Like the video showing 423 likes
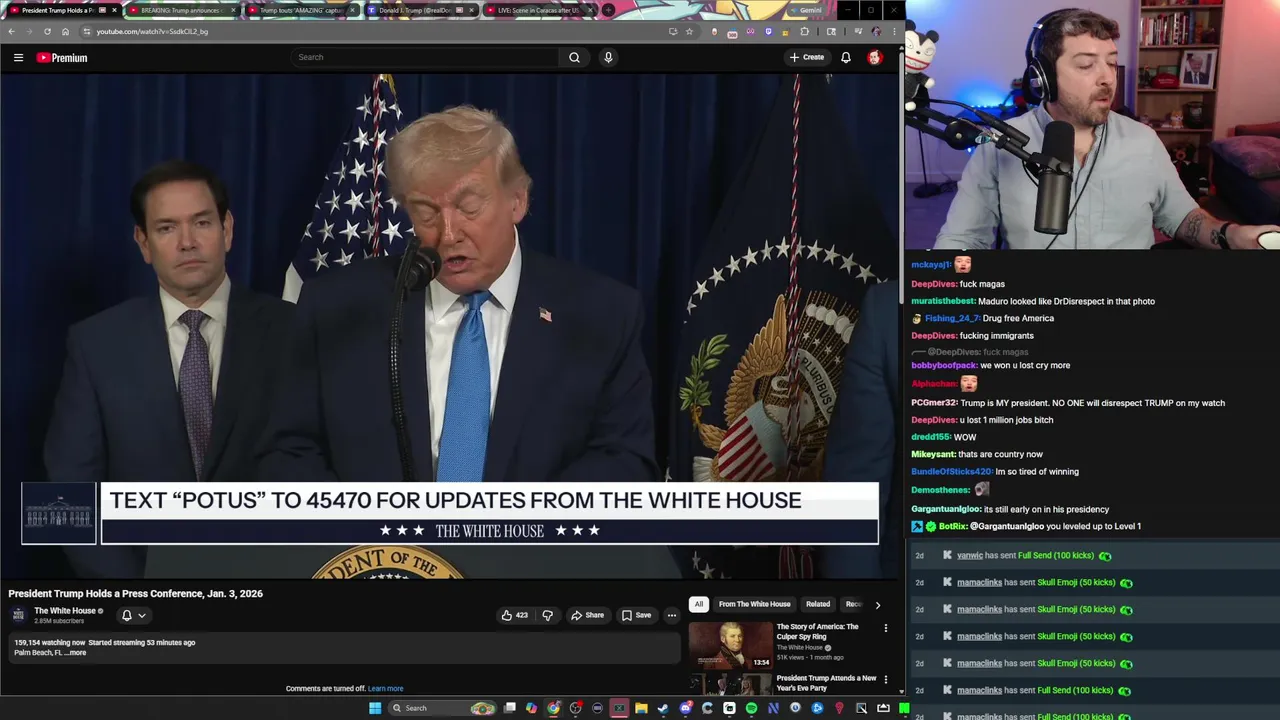Image resolution: width=1280 pixels, height=720 pixels. click(514, 615)
